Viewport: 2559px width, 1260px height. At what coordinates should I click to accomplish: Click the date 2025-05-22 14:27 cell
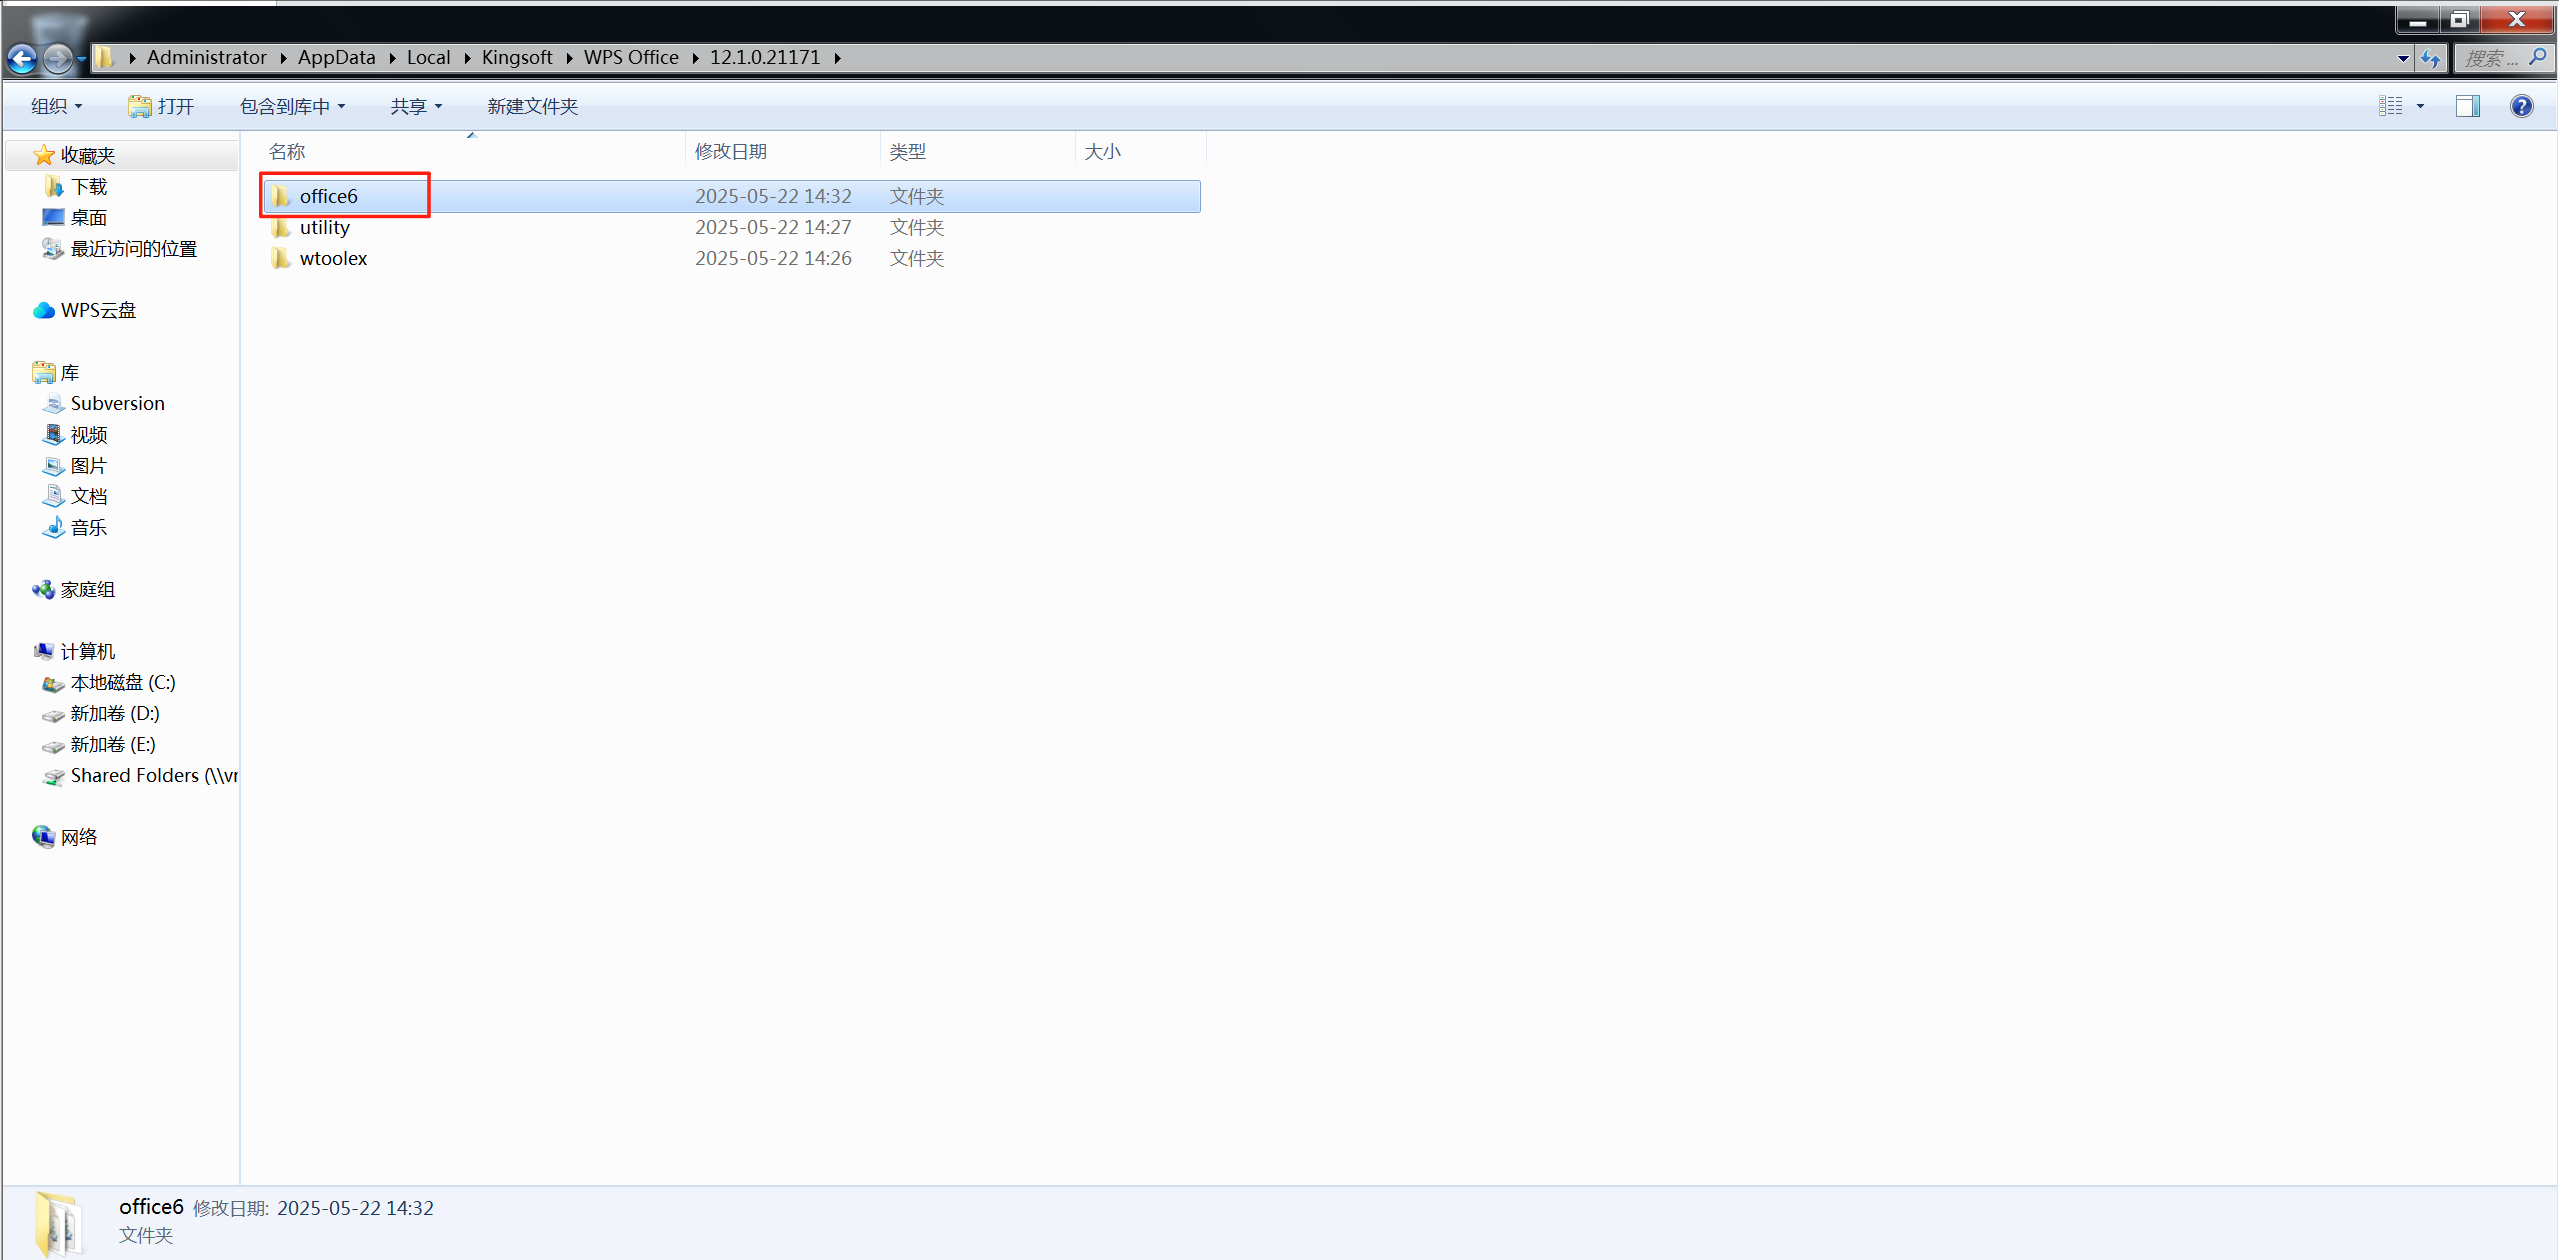(773, 227)
